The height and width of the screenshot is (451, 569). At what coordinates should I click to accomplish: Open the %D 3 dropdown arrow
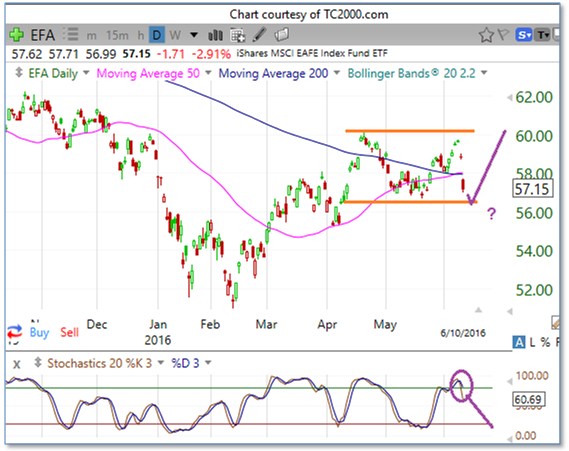208,362
